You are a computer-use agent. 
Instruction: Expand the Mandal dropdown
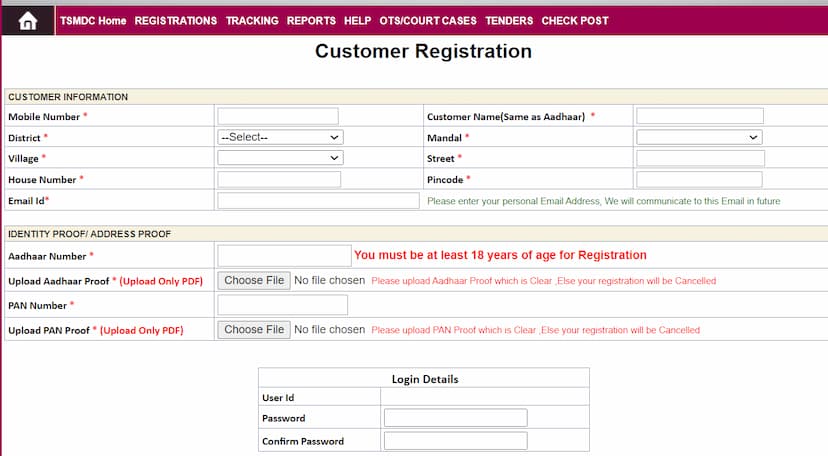click(x=699, y=137)
